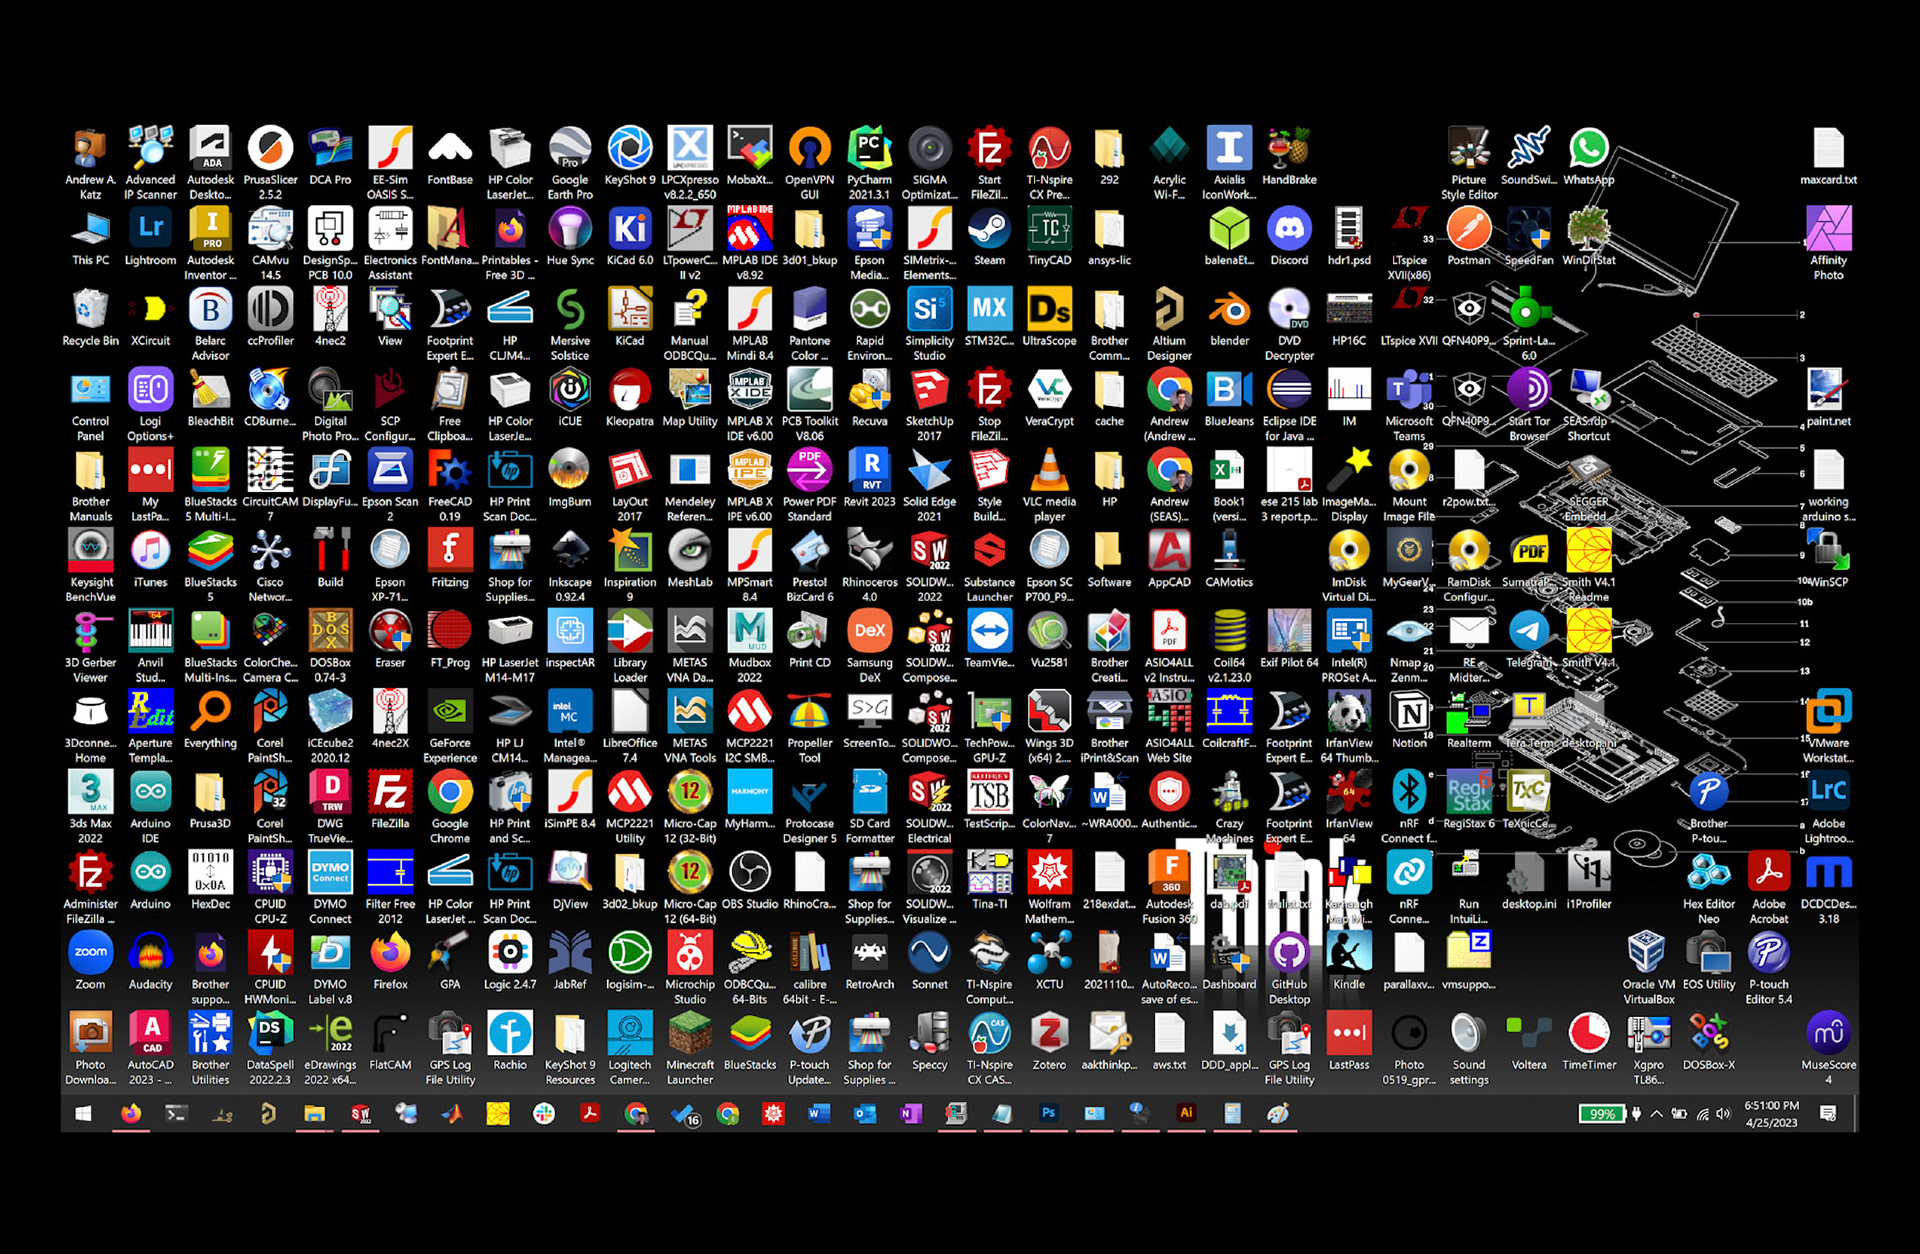Open the KiCad 6.0 icon

pyautogui.click(x=630, y=236)
